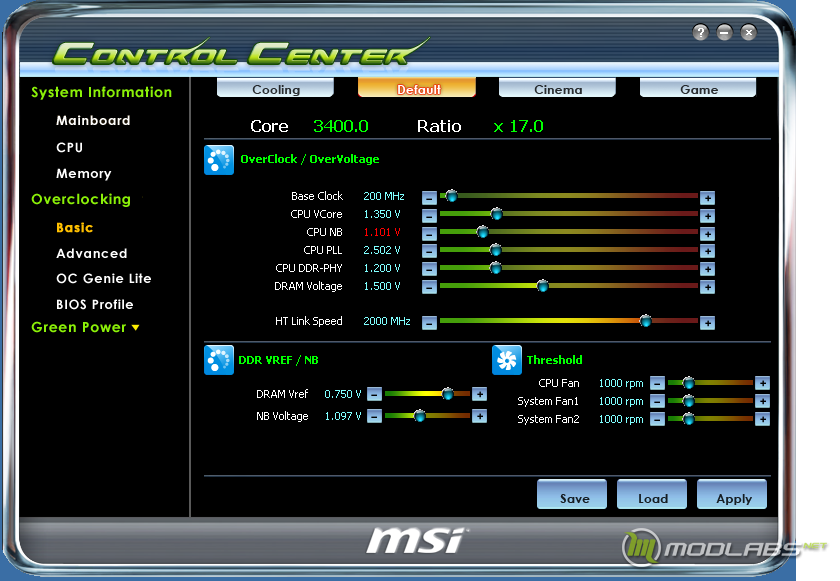This screenshot has width=840, height=581.
Task: Open the Cinema profile tab
Action: coord(557,88)
